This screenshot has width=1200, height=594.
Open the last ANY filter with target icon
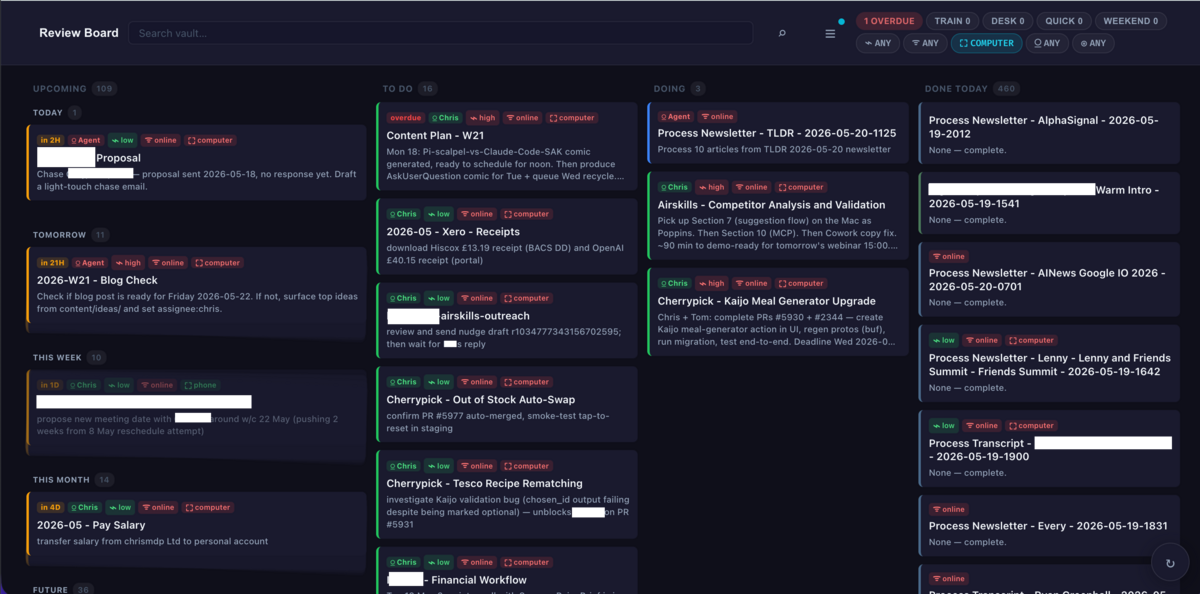click(x=1093, y=43)
